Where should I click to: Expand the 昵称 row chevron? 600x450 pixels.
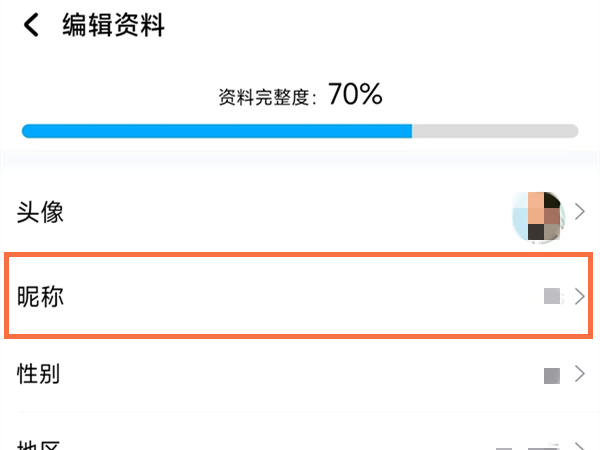tap(580, 295)
